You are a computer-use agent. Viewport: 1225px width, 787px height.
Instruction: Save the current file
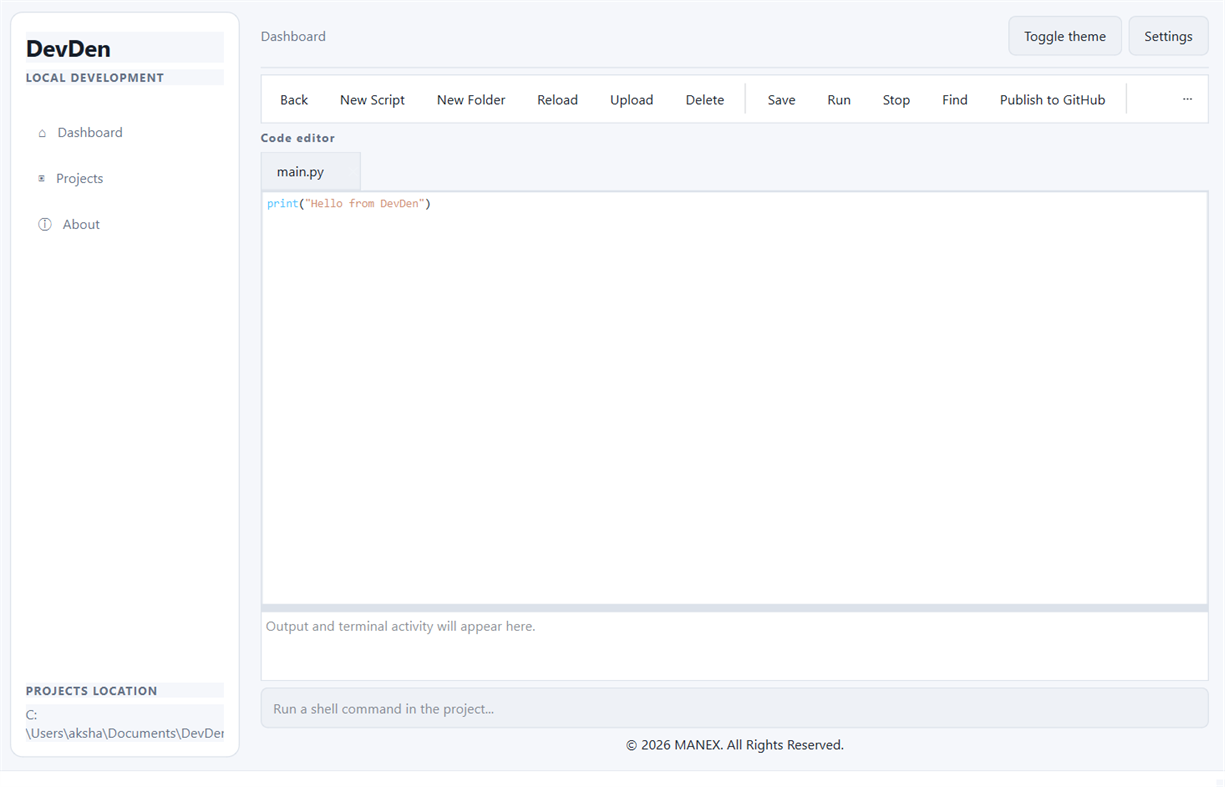782,100
